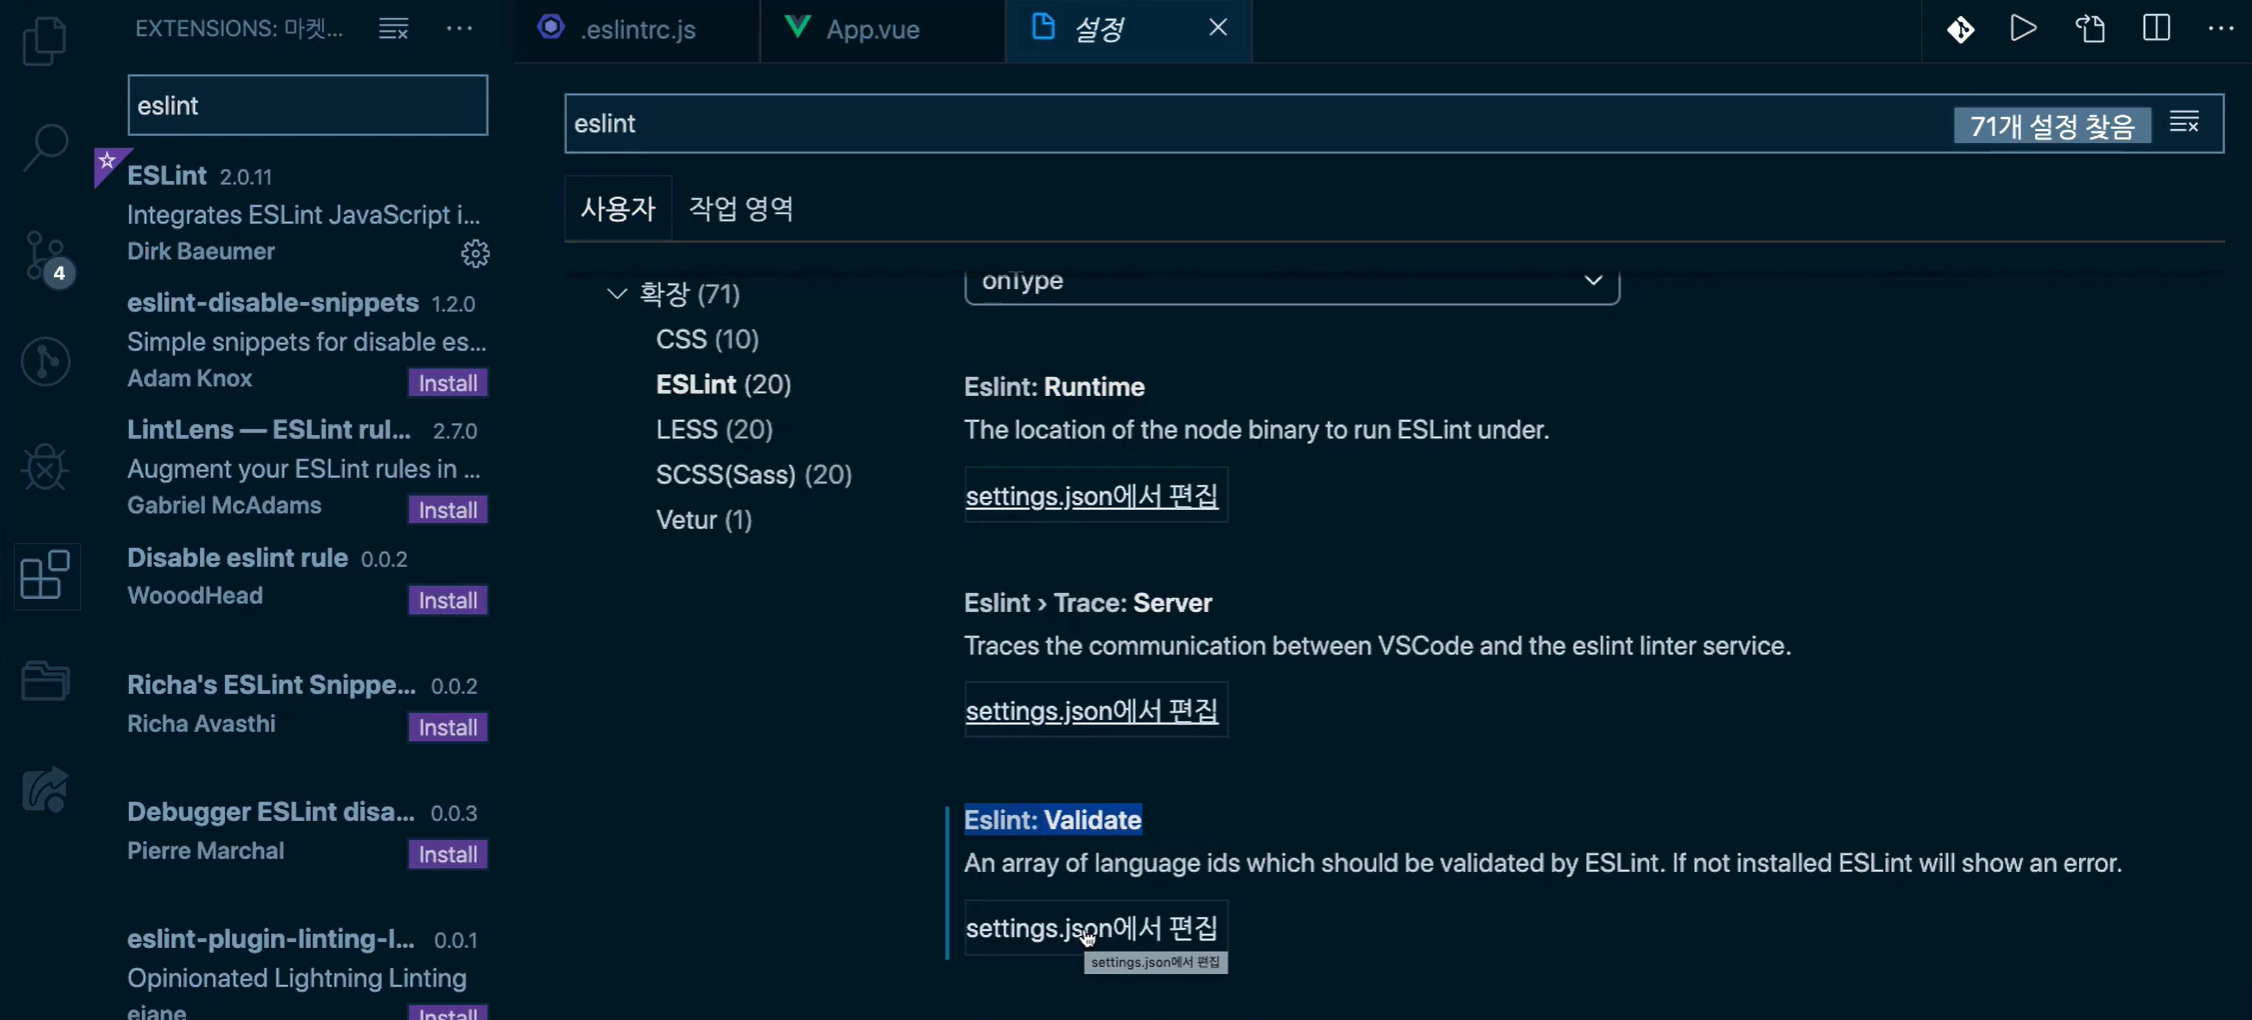This screenshot has width=2252, height=1020.
Task: Click the Eslint: Validate setting title
Action: tap(1053, 820)
